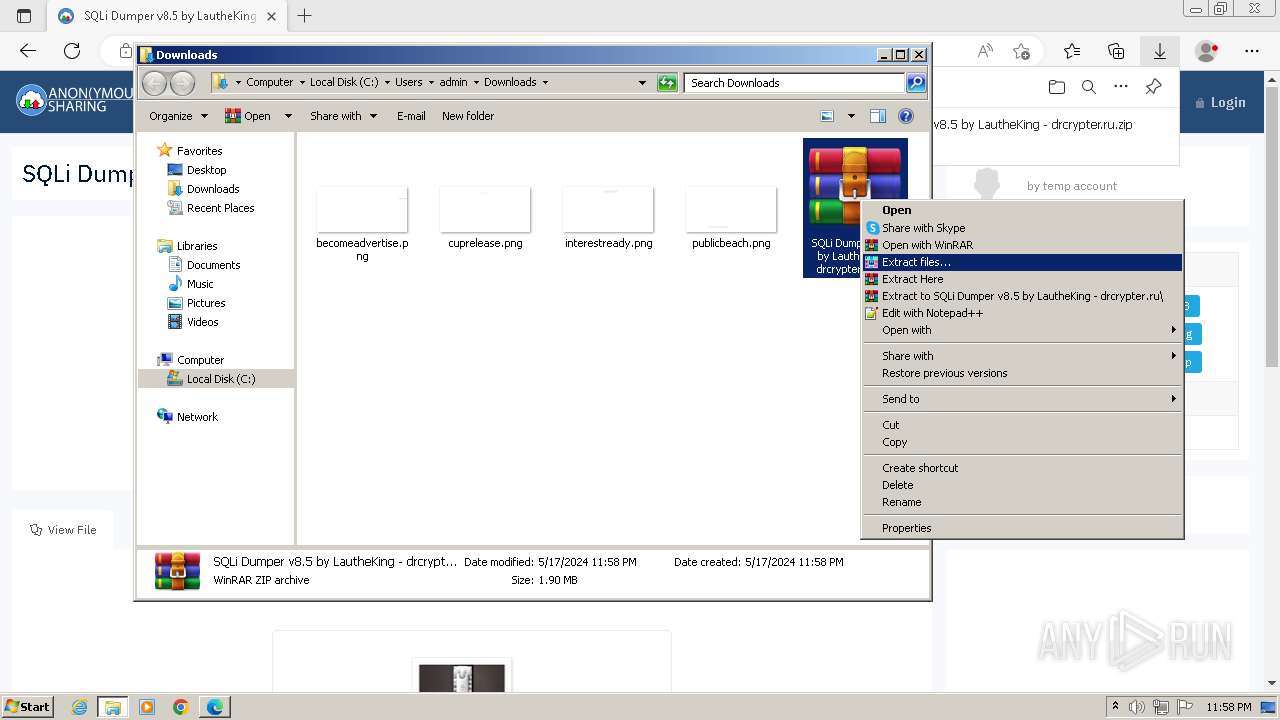
Task: Select interestready.png file
Action: coord(608,218)
